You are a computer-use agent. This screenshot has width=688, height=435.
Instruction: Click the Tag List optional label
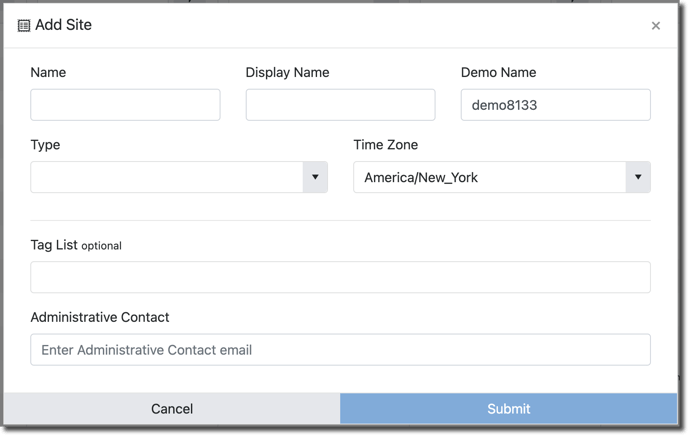(x=76, y=245)
